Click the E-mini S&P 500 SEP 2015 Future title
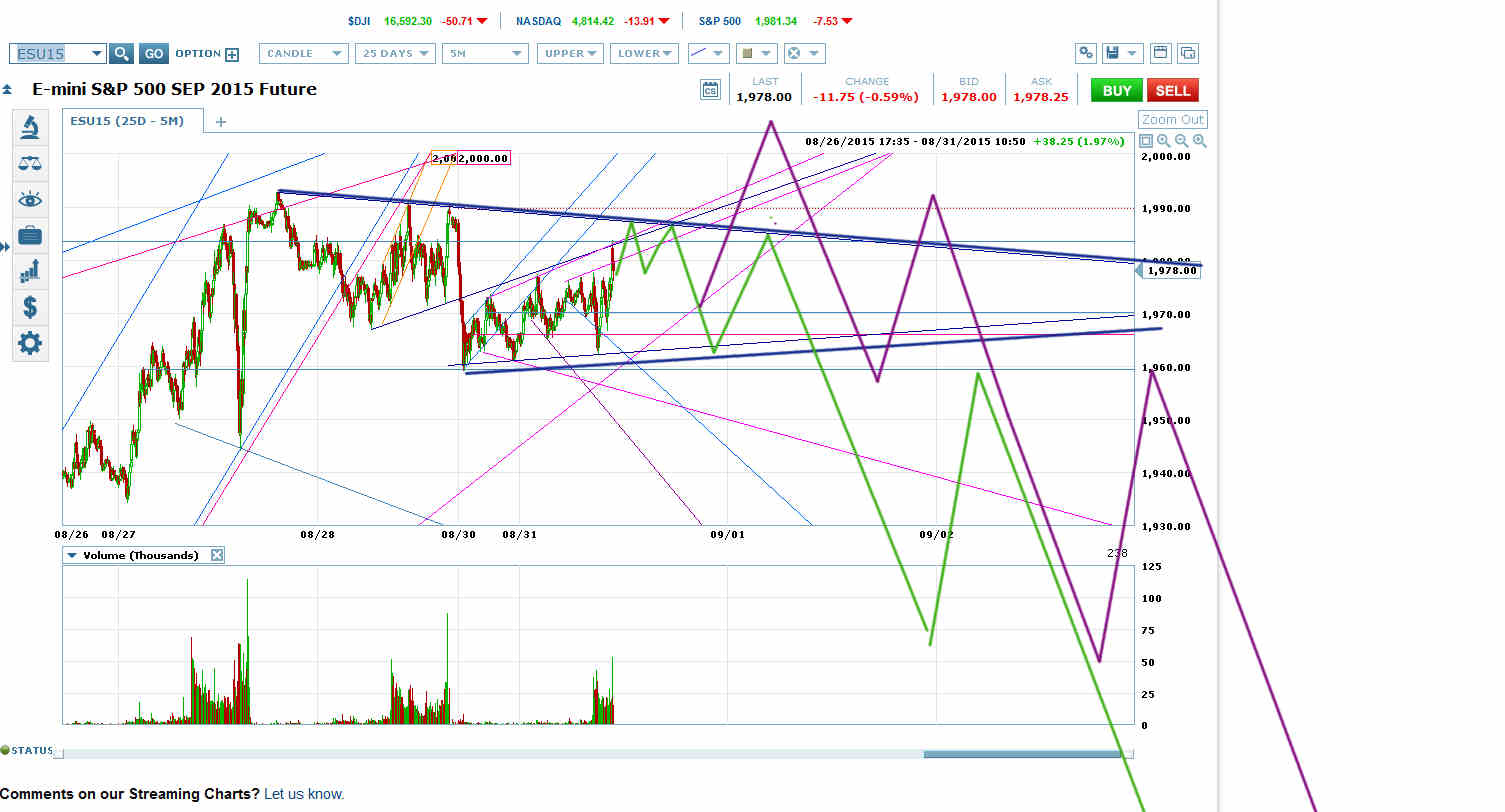 pyautogui.click(x=175, y=89)
